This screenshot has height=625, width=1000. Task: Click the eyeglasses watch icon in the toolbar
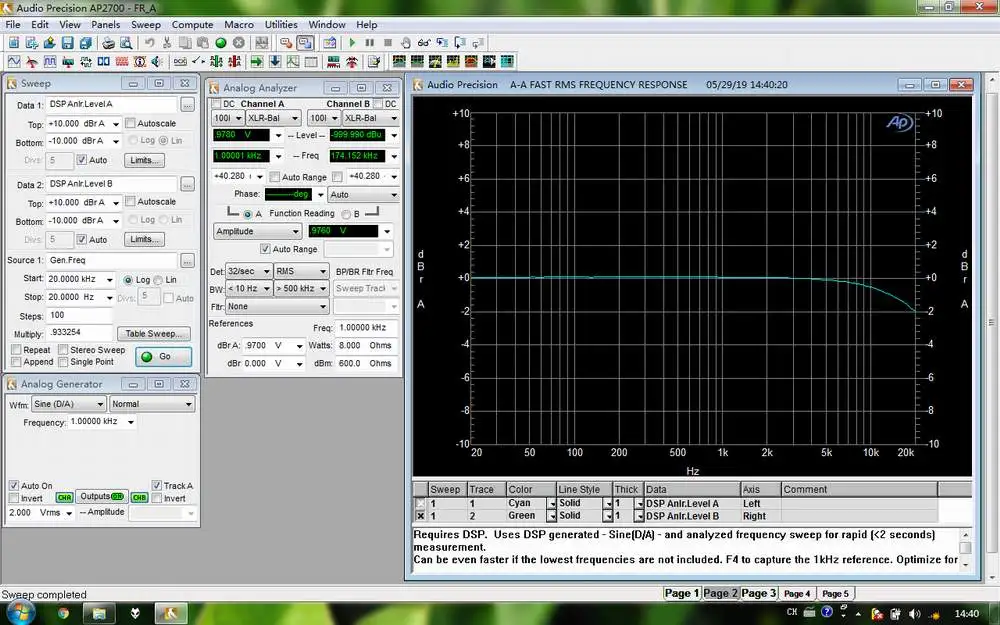click(x=423, y=43)
